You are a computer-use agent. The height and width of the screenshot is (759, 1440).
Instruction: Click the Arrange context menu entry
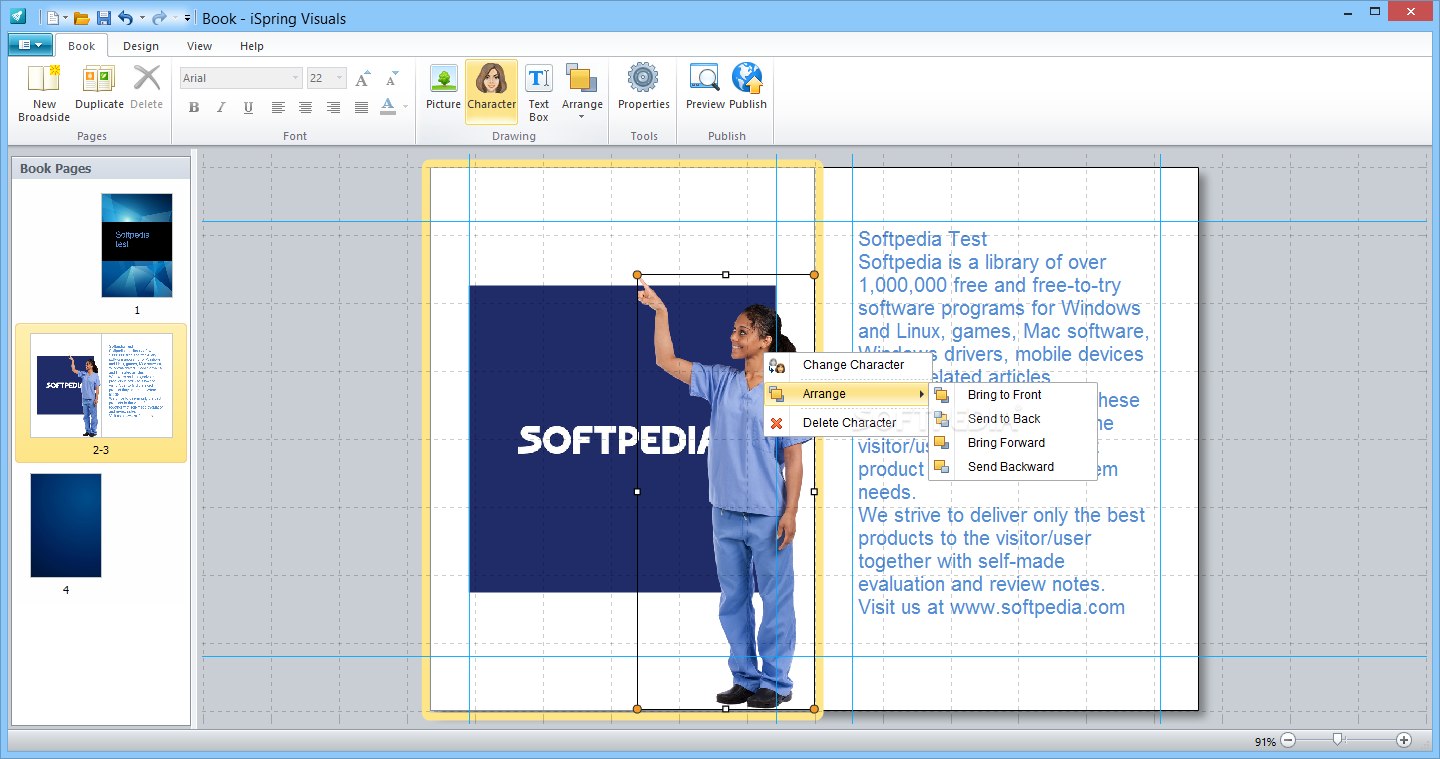(x=848, y=394)
